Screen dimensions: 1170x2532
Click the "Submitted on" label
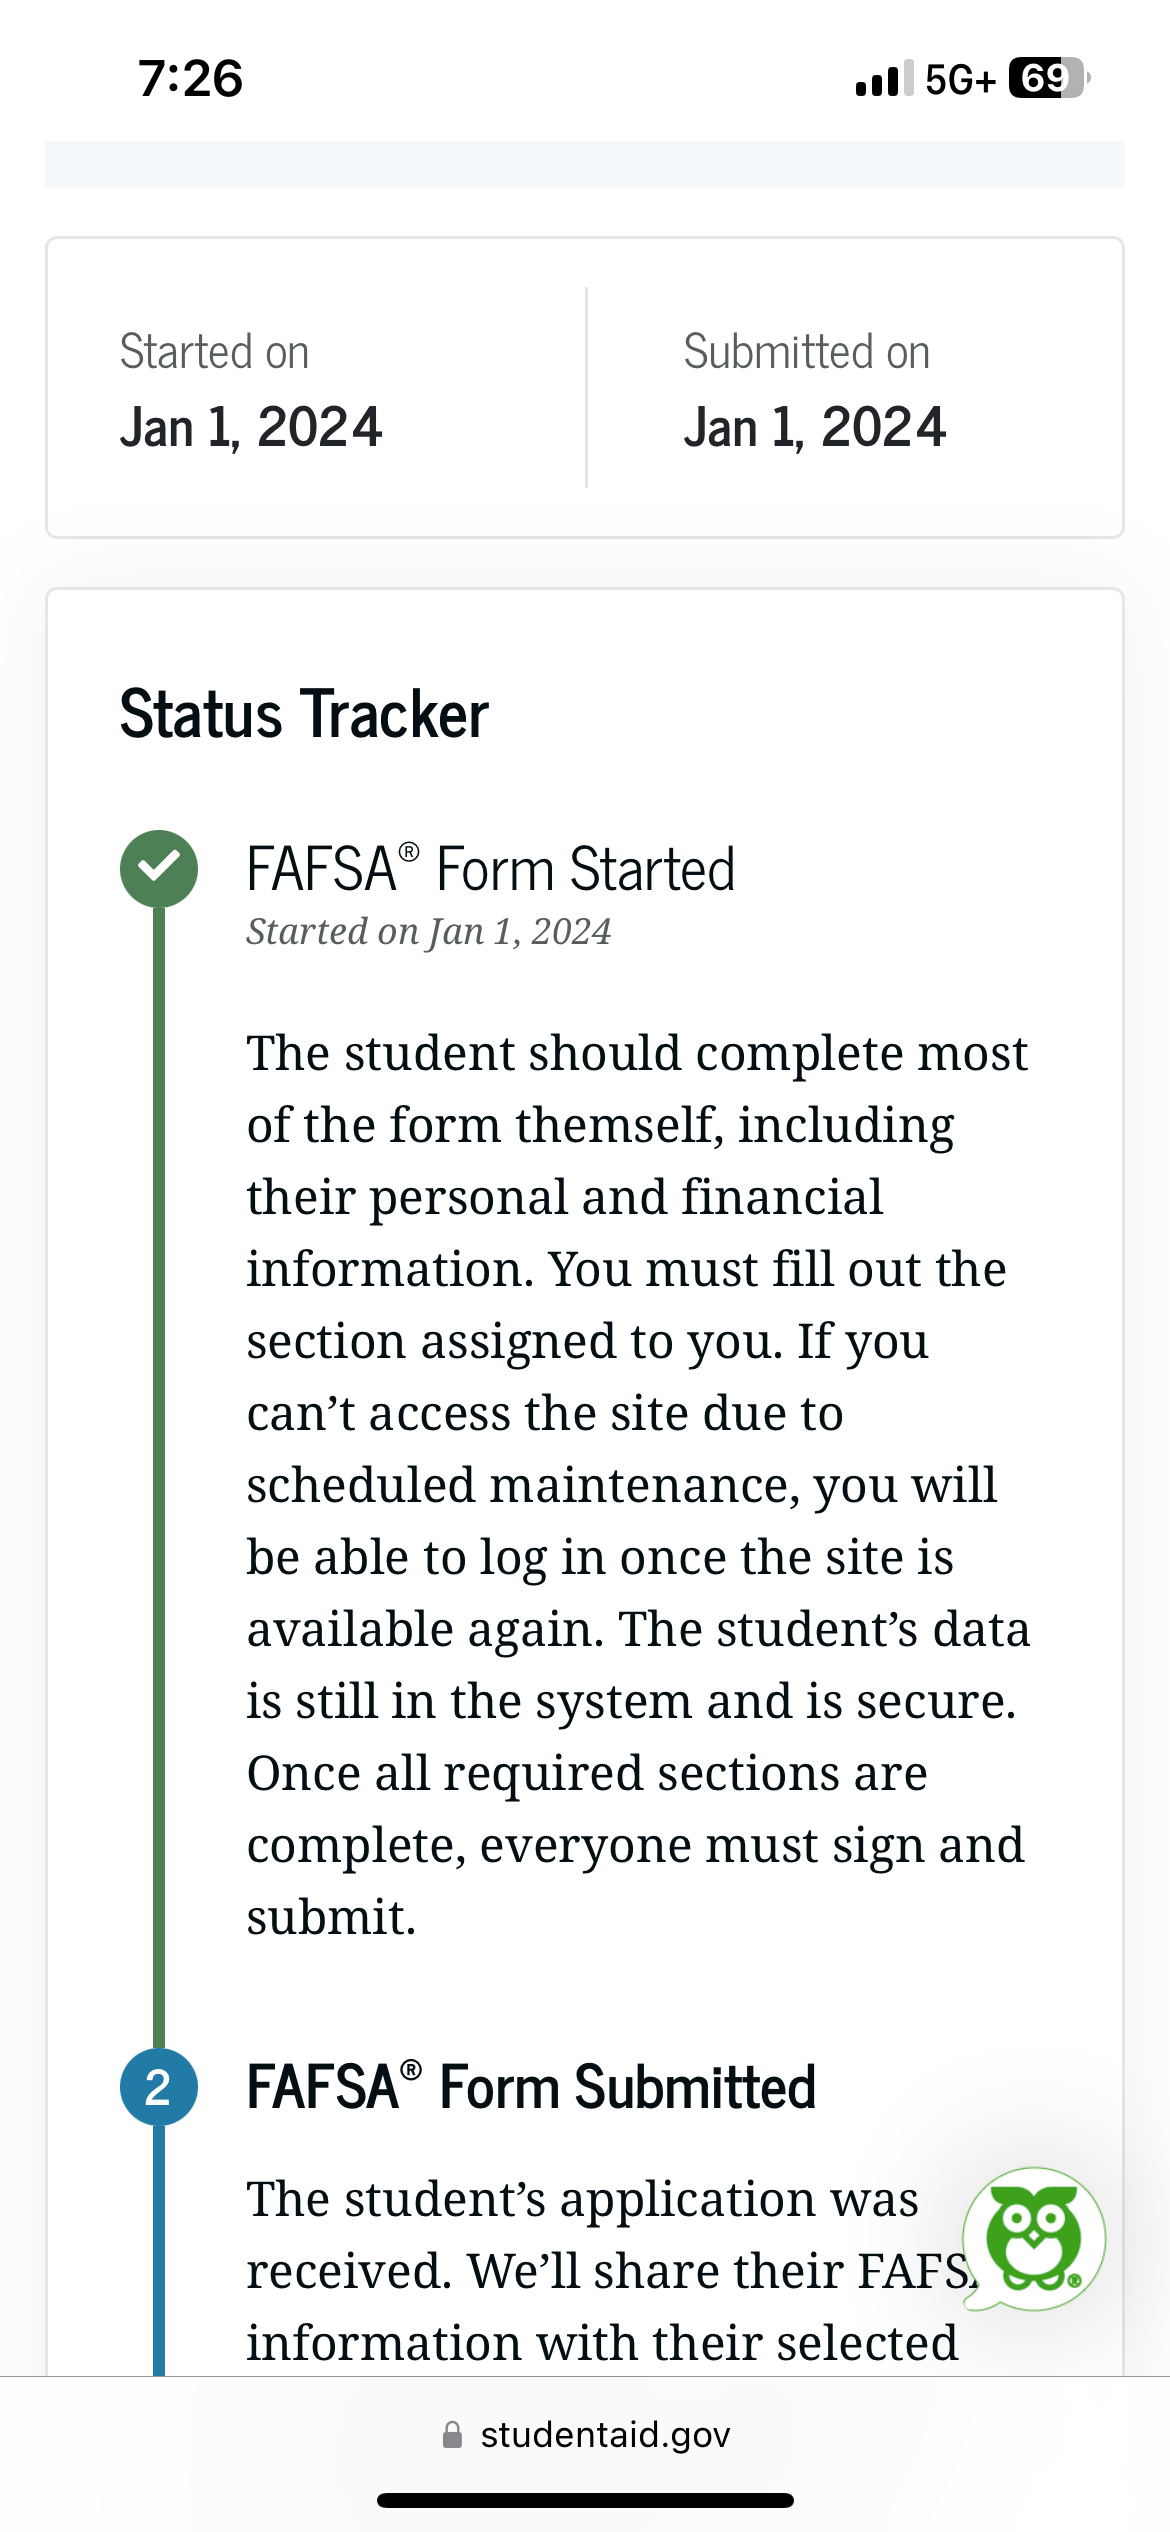click(806, 352)
